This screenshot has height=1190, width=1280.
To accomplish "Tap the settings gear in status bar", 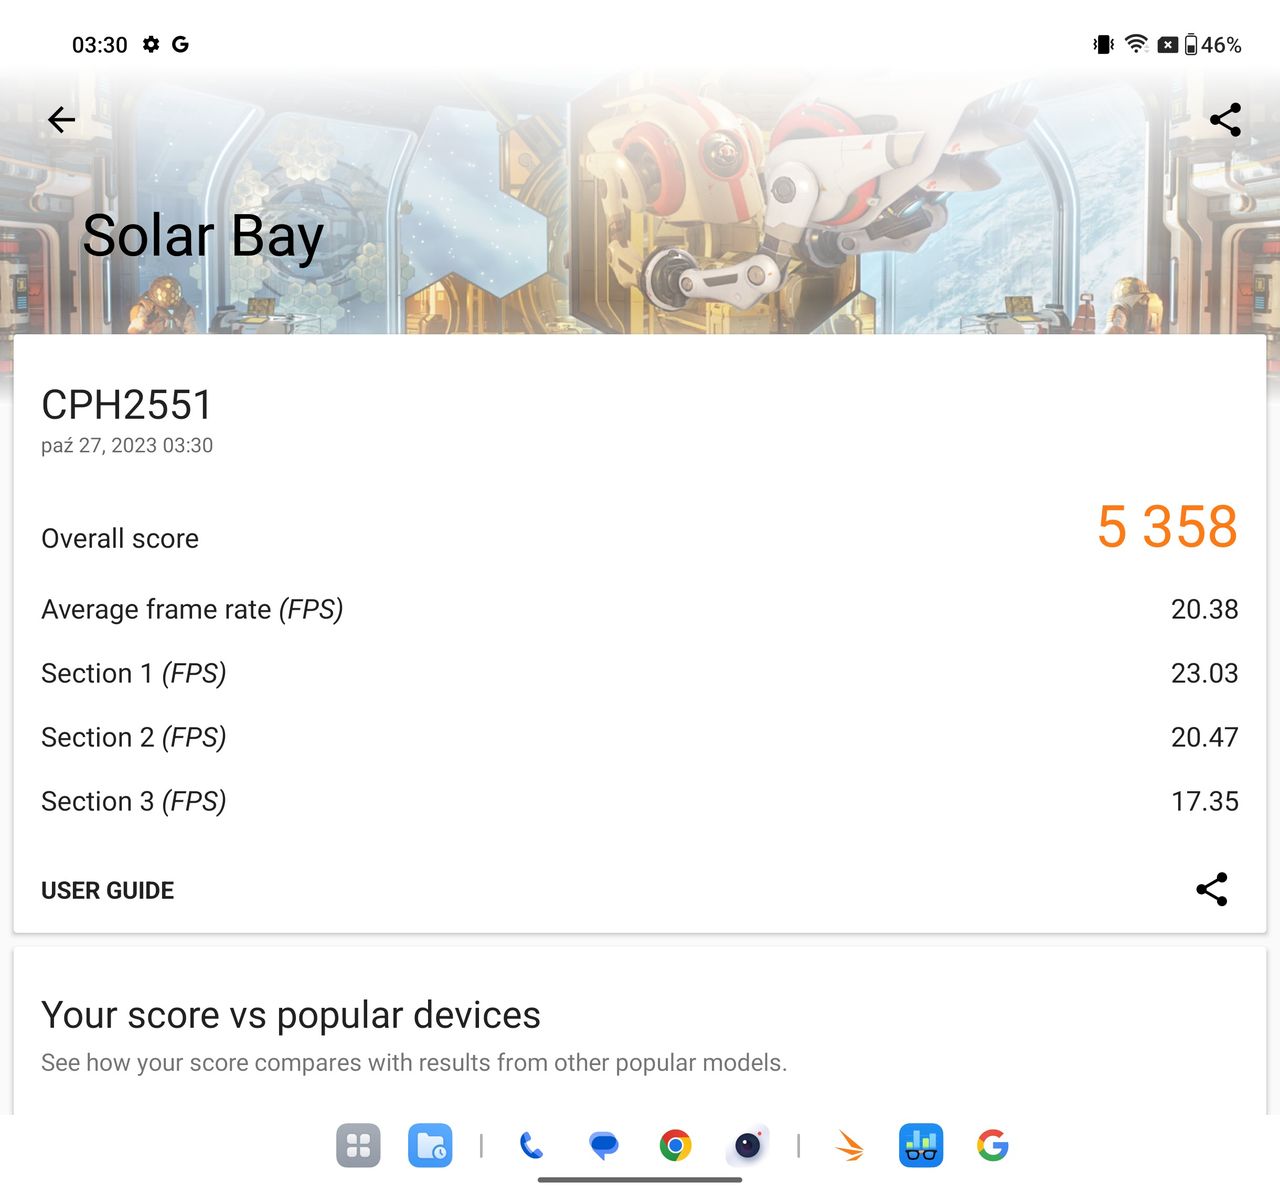I will (151, 44).
